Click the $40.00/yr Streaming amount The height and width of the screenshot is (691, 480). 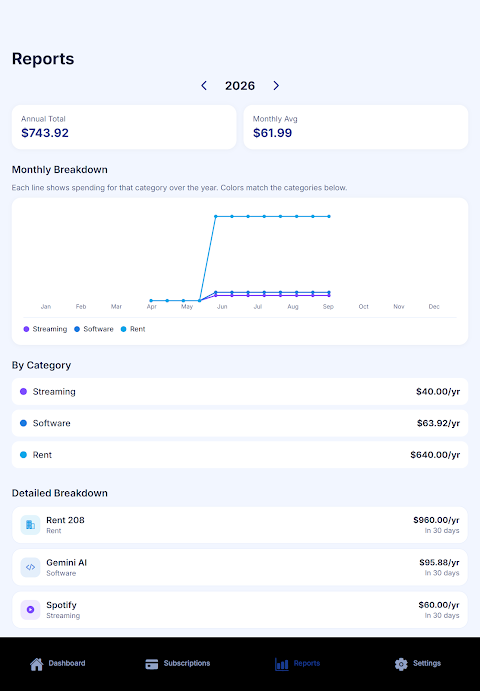(x=438, y=392)
